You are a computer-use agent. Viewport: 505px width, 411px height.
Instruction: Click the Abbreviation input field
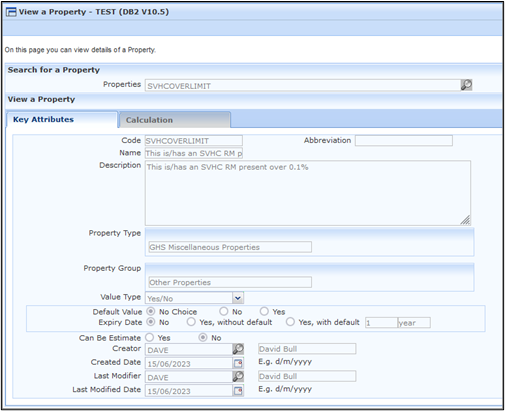pyautogui.click(x=404, y=141)
